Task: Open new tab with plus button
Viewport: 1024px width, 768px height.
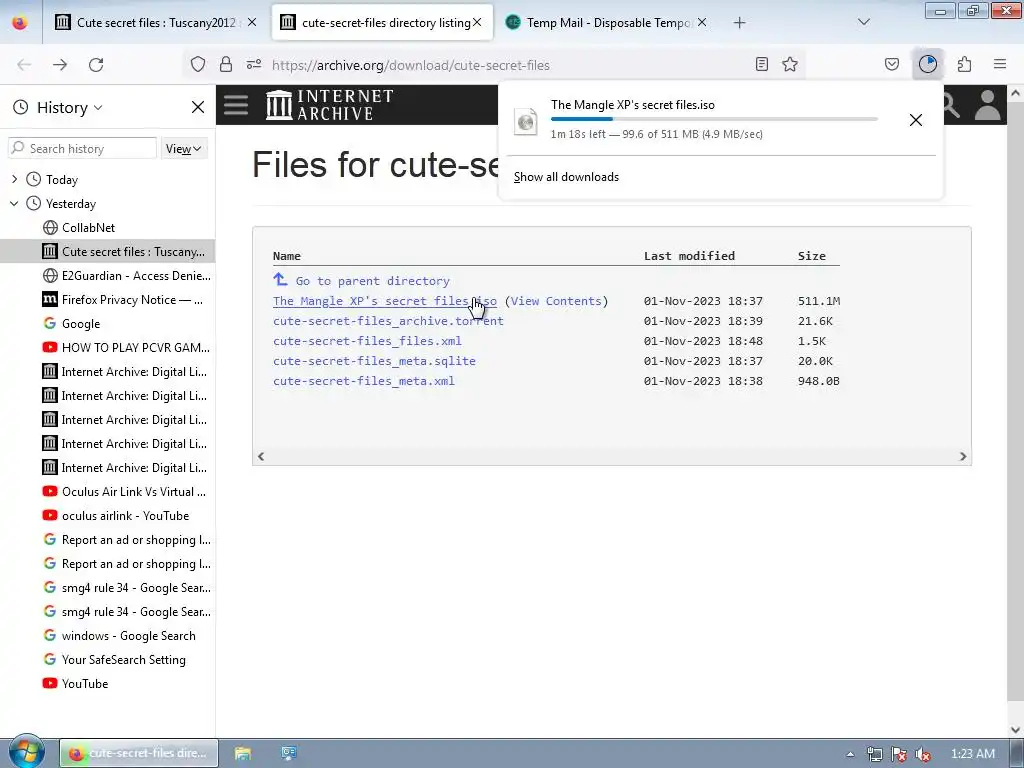Action: 739,23
